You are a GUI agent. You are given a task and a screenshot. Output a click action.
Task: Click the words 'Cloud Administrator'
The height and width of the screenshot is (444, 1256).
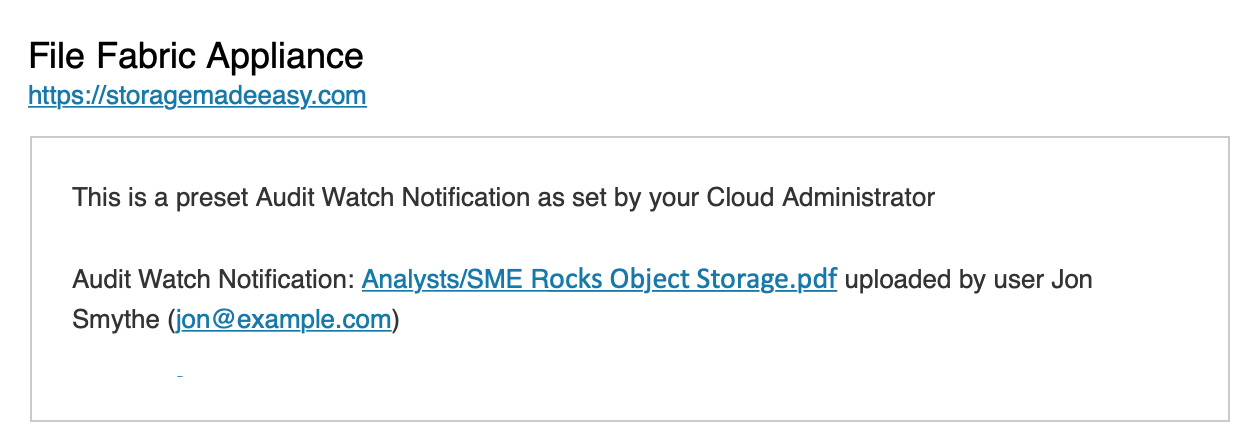tap(820, 197)
